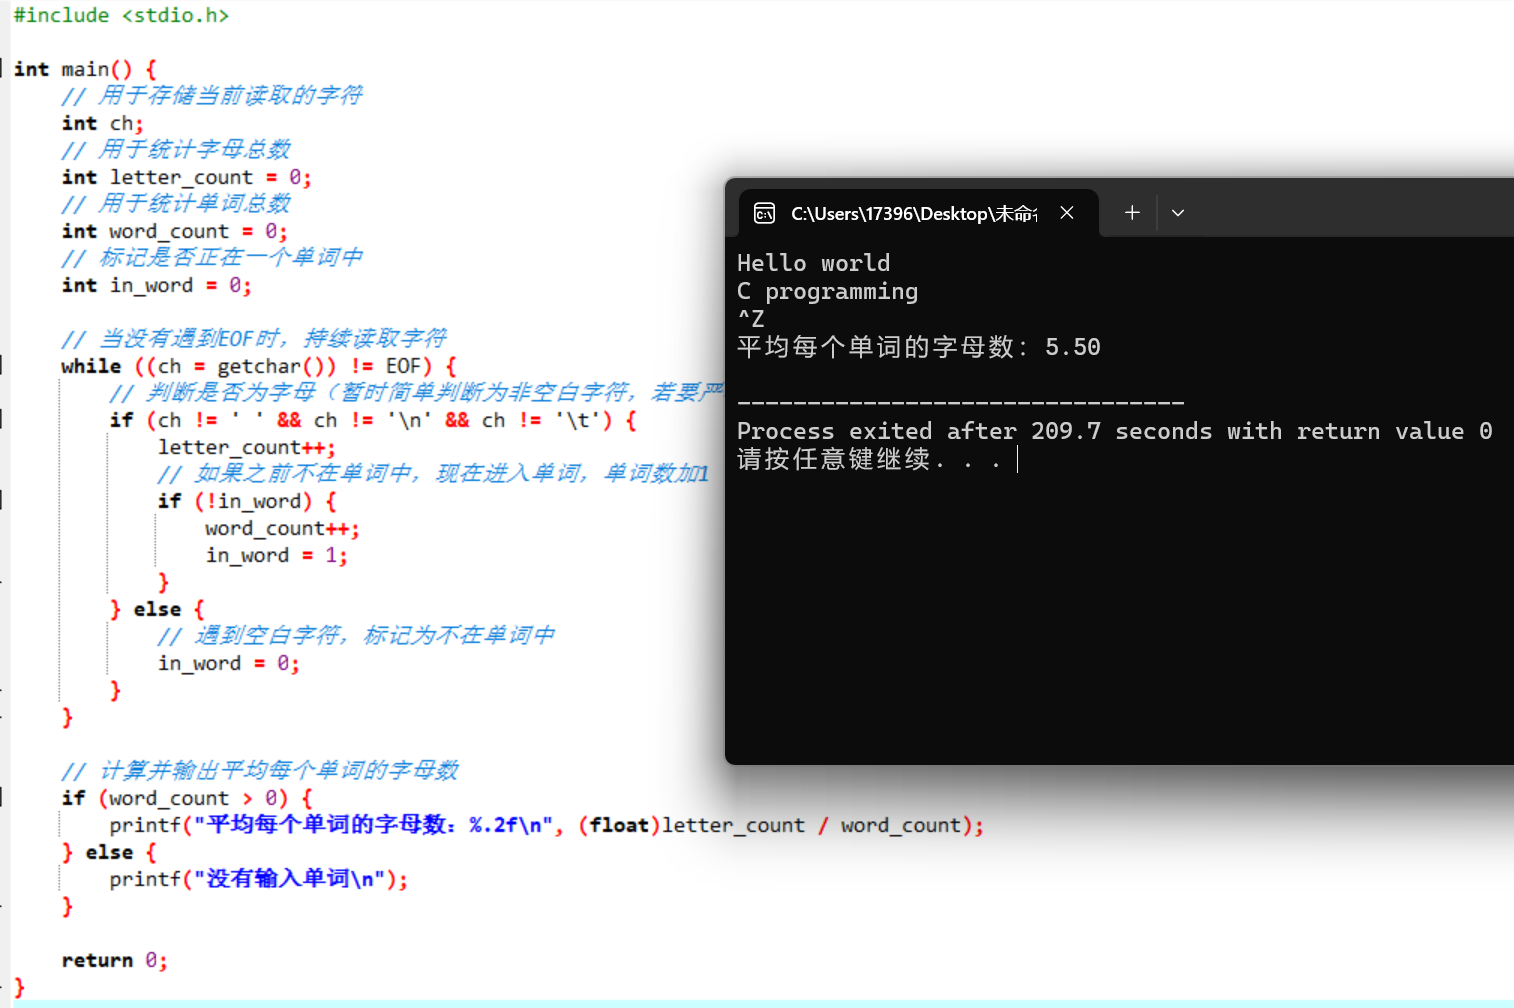Click the "return 0;" statement
The height and width of the screenshot is (1008, 1514).
coord(114,960)
